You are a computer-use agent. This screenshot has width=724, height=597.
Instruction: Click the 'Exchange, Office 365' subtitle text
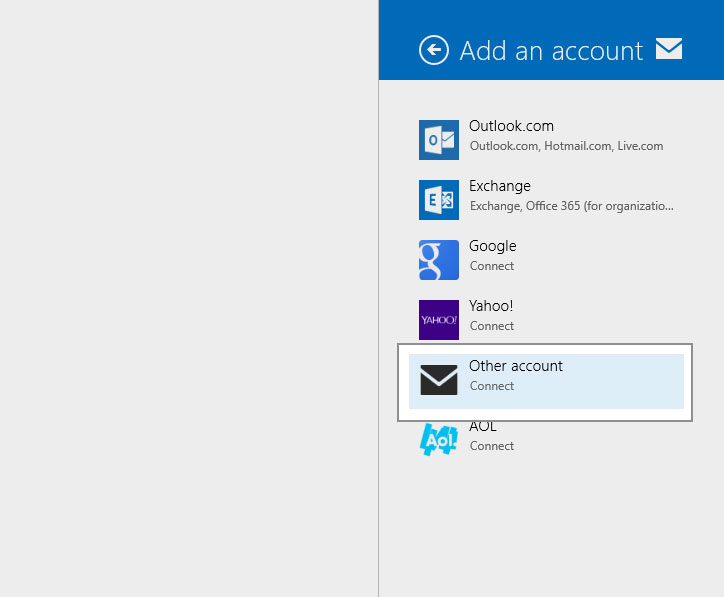pos(571,206)
